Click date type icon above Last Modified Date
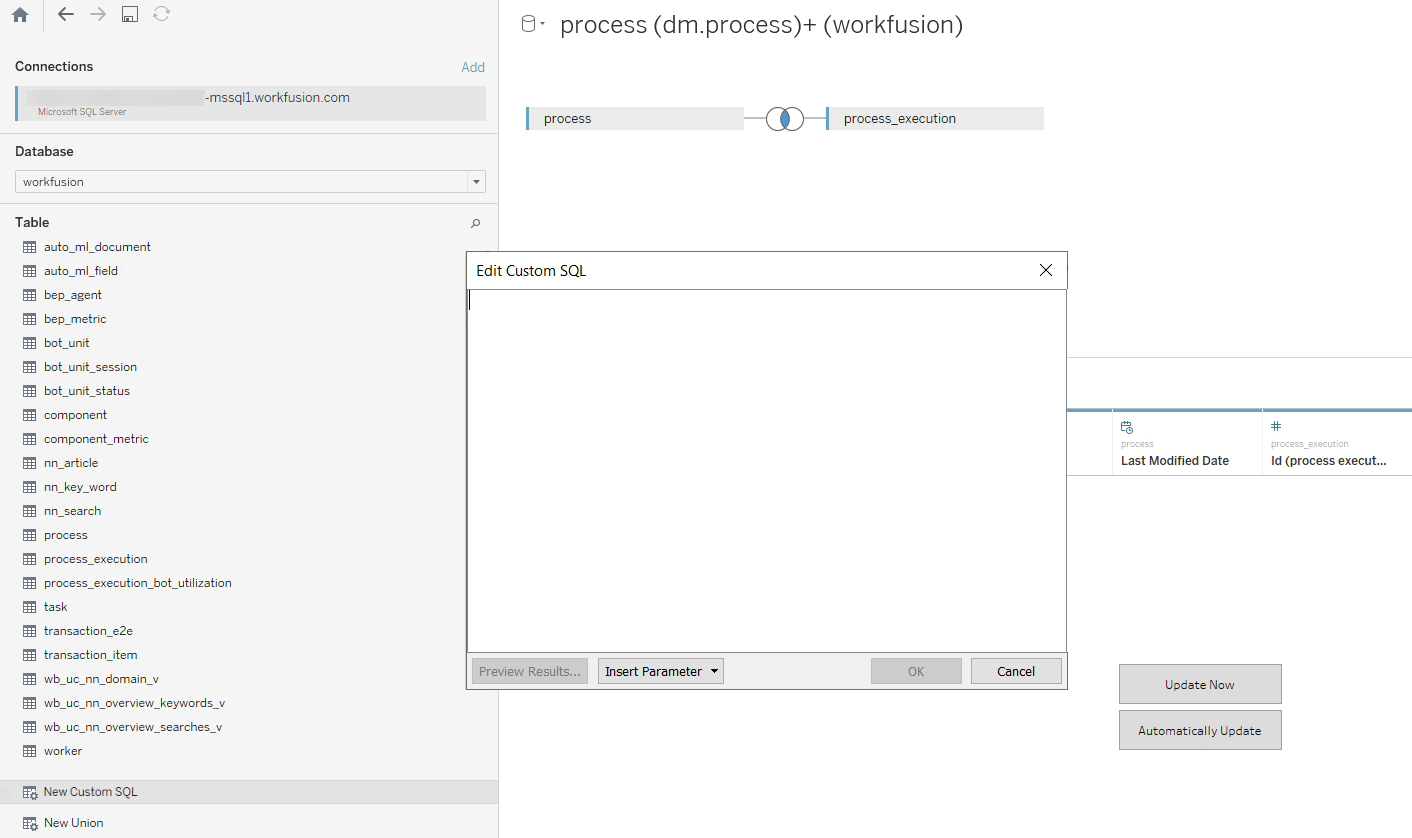This screenshot has height=838, width=1412. tap(1127, 426)
